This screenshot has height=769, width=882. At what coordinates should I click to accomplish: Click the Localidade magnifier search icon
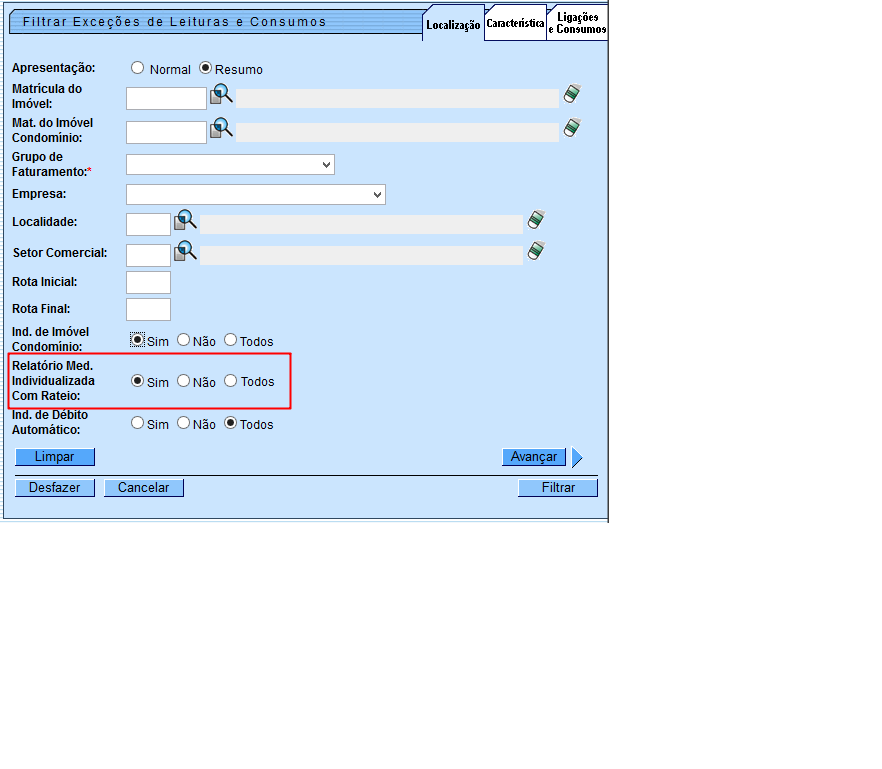(186, 221)
